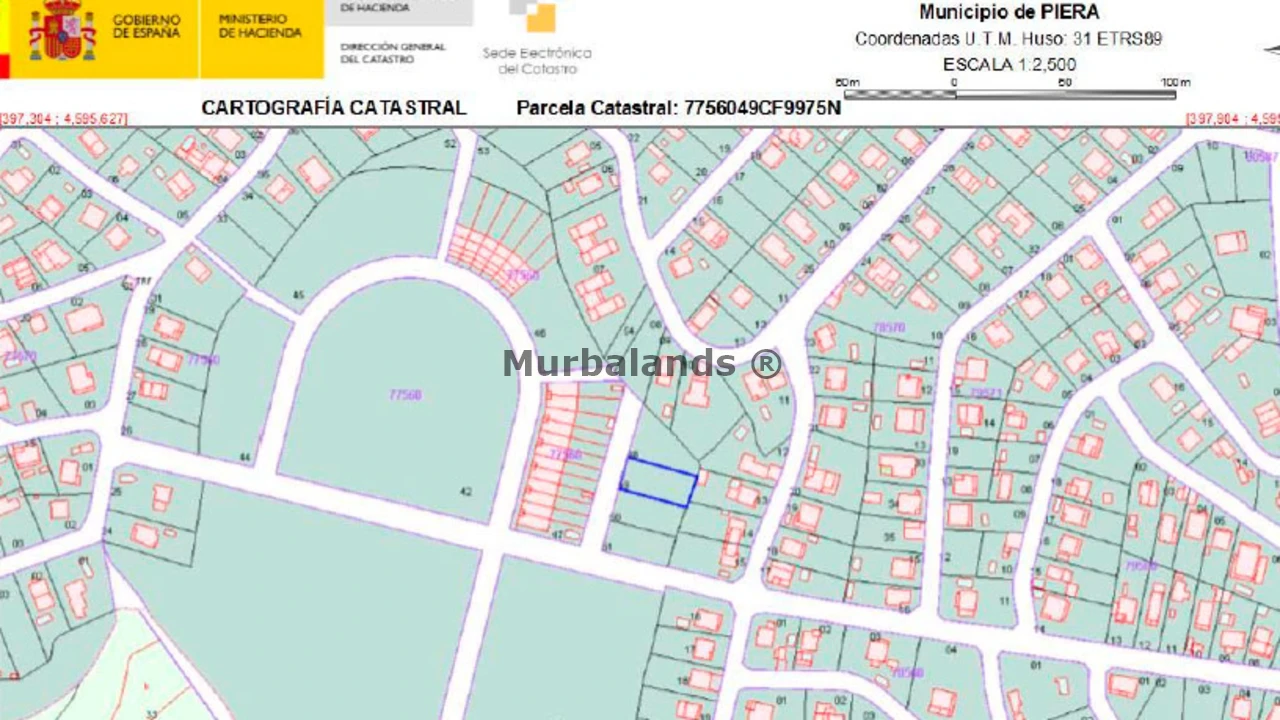The height and width of the screenshot is (720, 1280).
Task: Click the Coordenadas U.T.M. Huso 31 text
Action: click(x=1008, y=39)
